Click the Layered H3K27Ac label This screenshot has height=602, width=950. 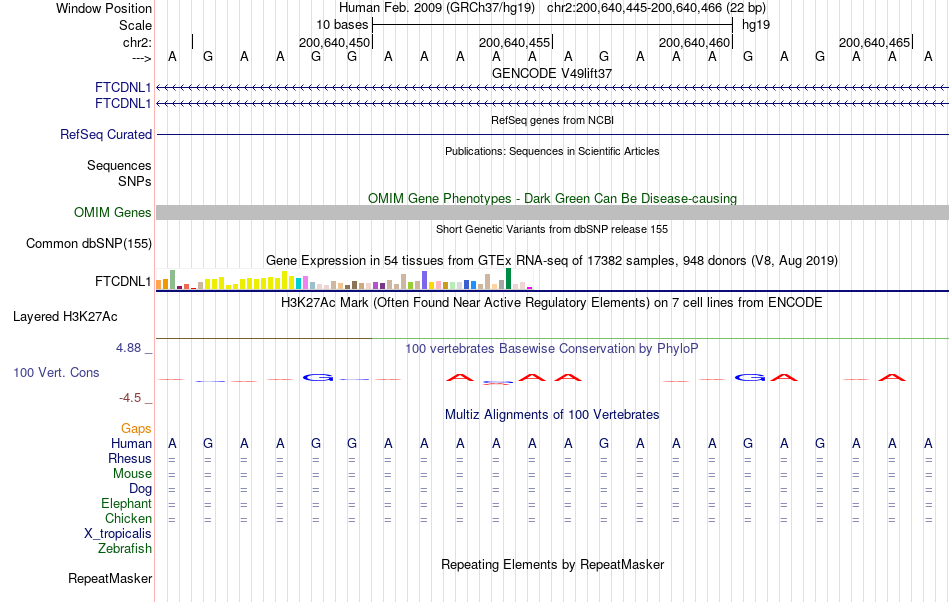[65, 317]
